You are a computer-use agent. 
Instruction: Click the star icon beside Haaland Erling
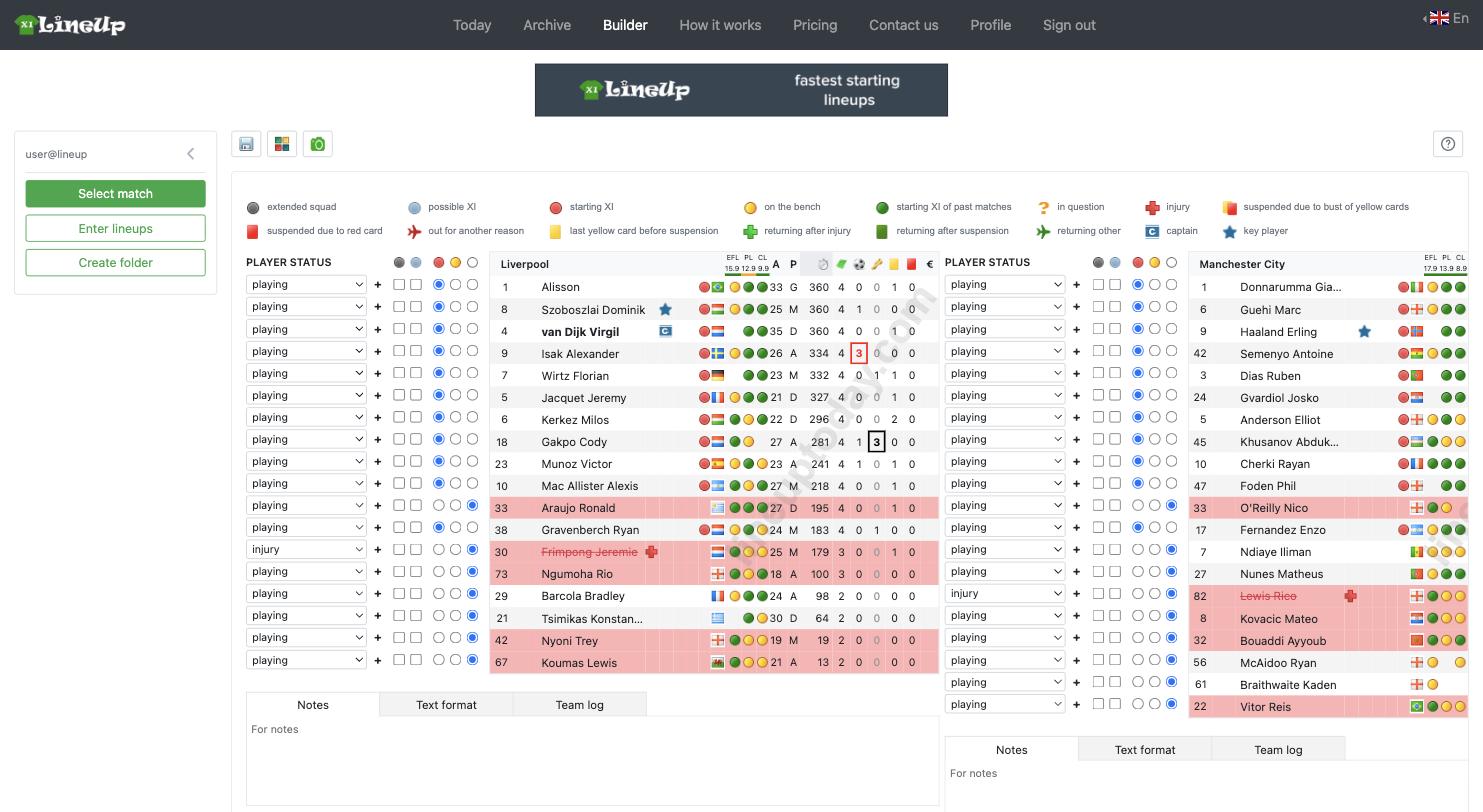[x=1364, y=332]
